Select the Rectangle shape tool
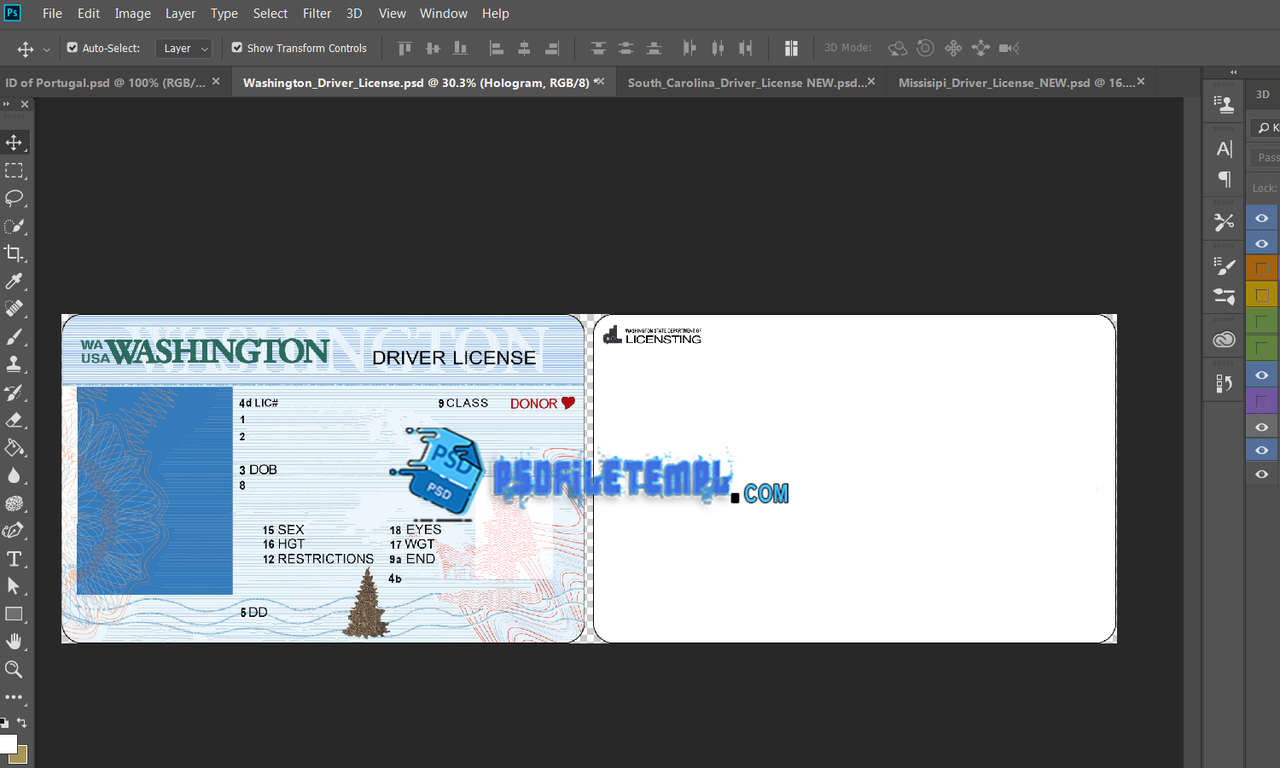Viewport: 1280px width, 768px height. click(x=14, y=614)
